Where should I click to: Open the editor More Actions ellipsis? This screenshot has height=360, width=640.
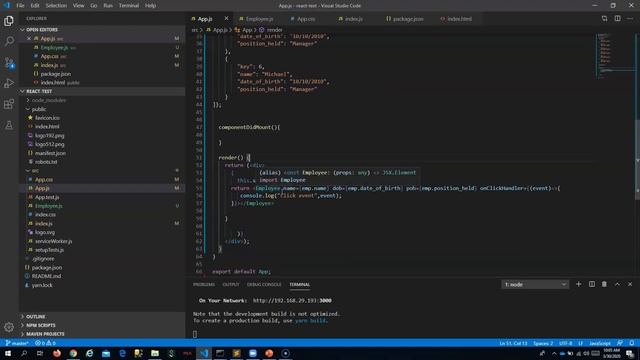pyautogui.click(x=630, y=18)
